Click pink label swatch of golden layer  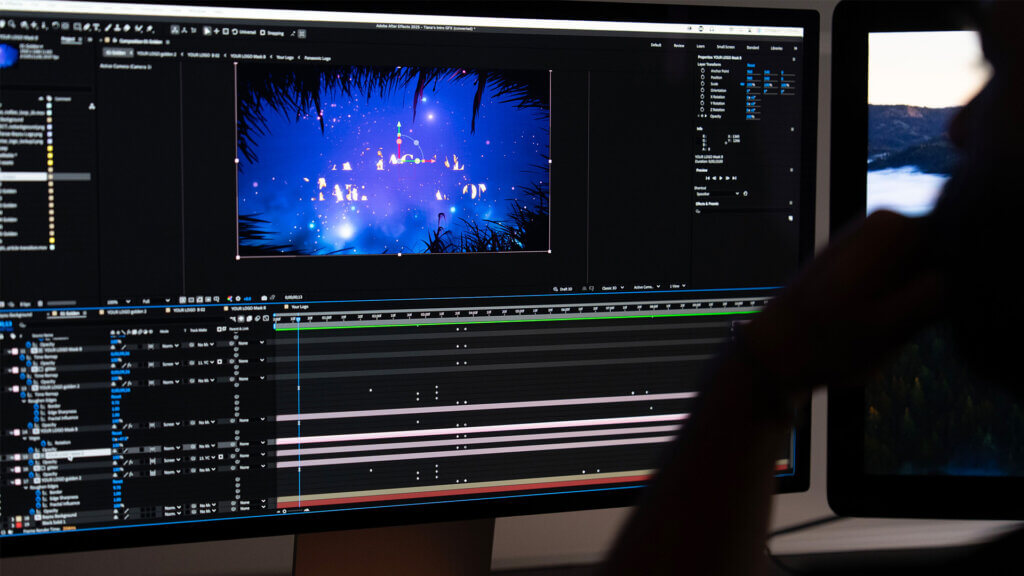click(x=15, y=370)
